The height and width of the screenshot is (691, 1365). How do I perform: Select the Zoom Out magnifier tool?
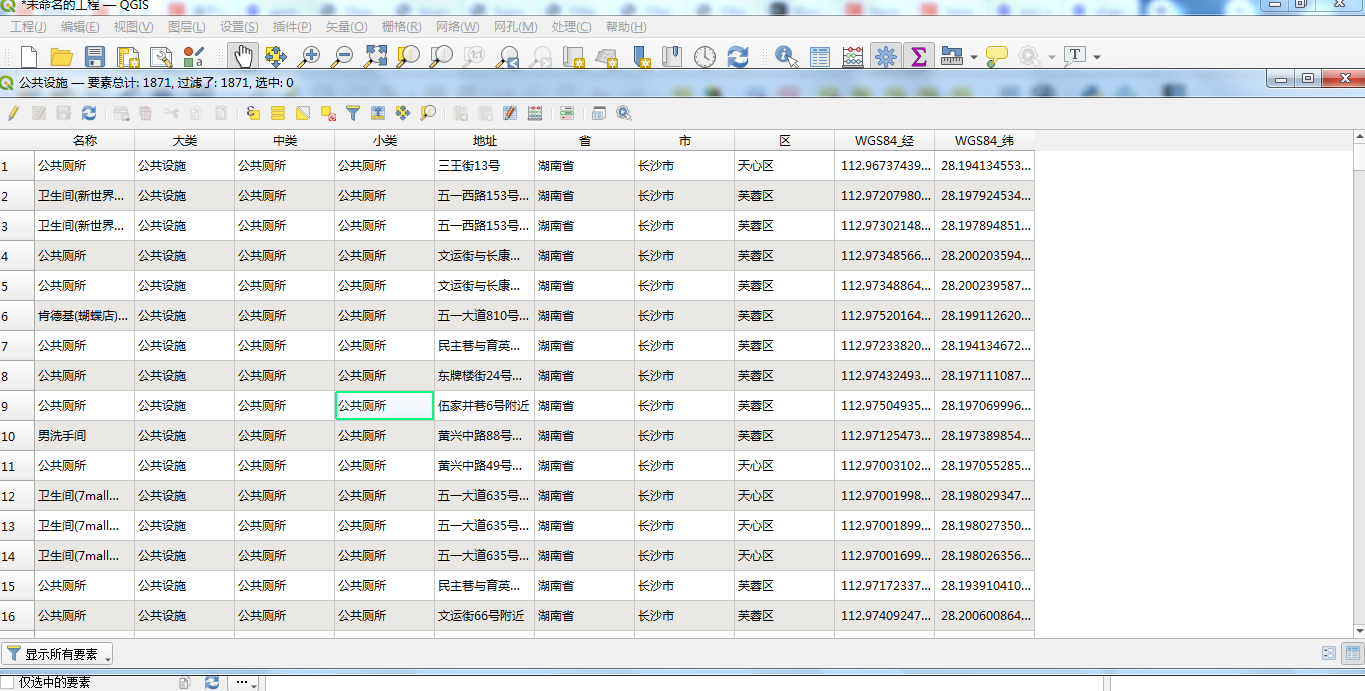point(342,57)
